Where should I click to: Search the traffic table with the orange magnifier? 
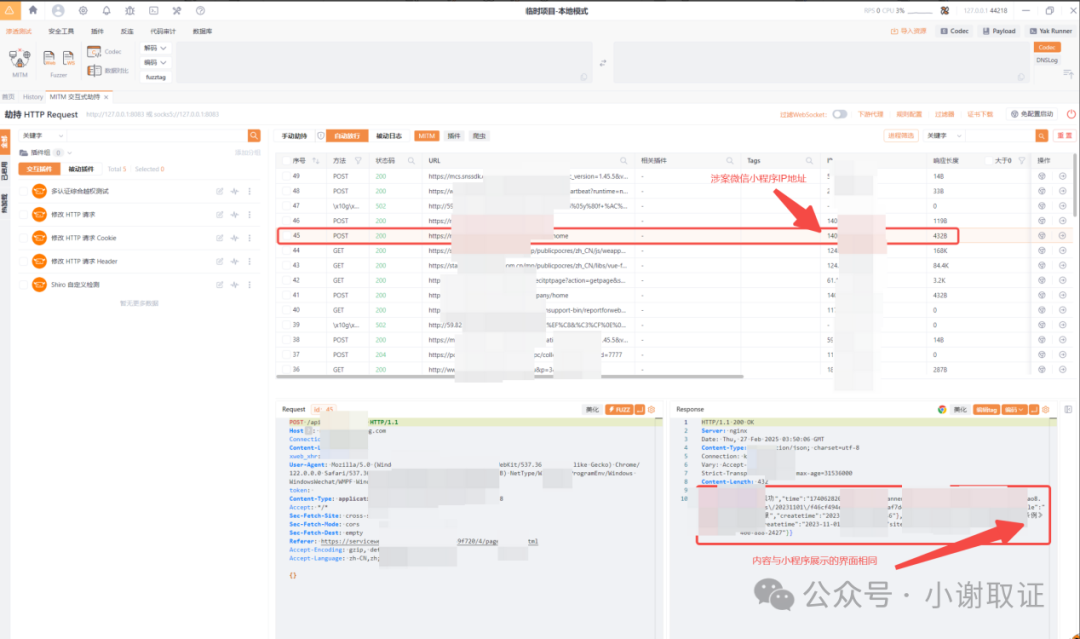(1041, 136)
